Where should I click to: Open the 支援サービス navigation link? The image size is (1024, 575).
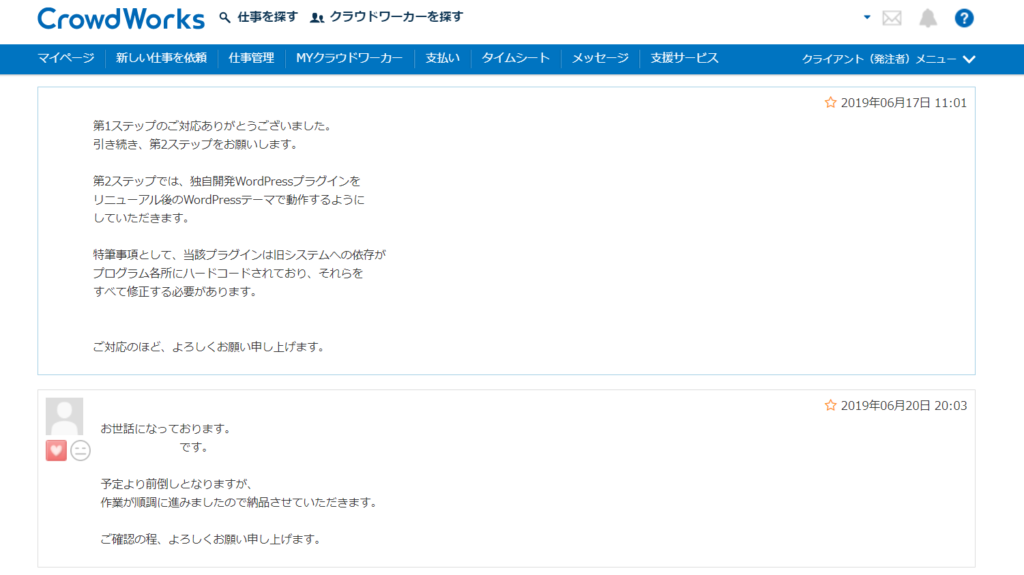pos(685,58)
